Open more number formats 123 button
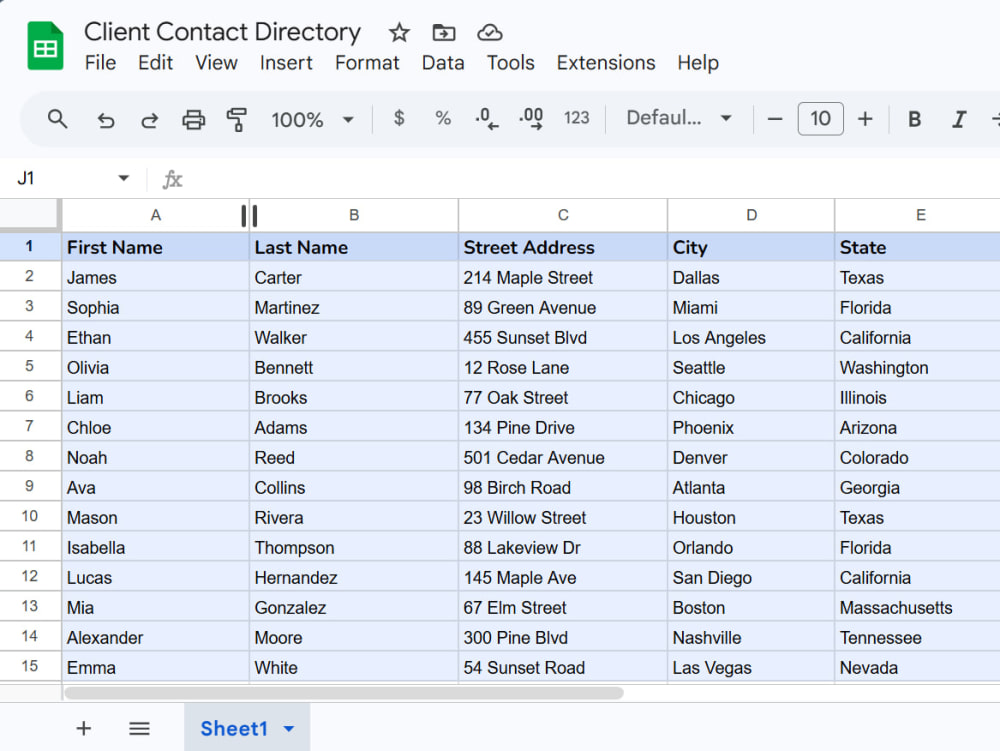Image resolution: width=1000 pixels, height=751 pixels. point(577,118)
